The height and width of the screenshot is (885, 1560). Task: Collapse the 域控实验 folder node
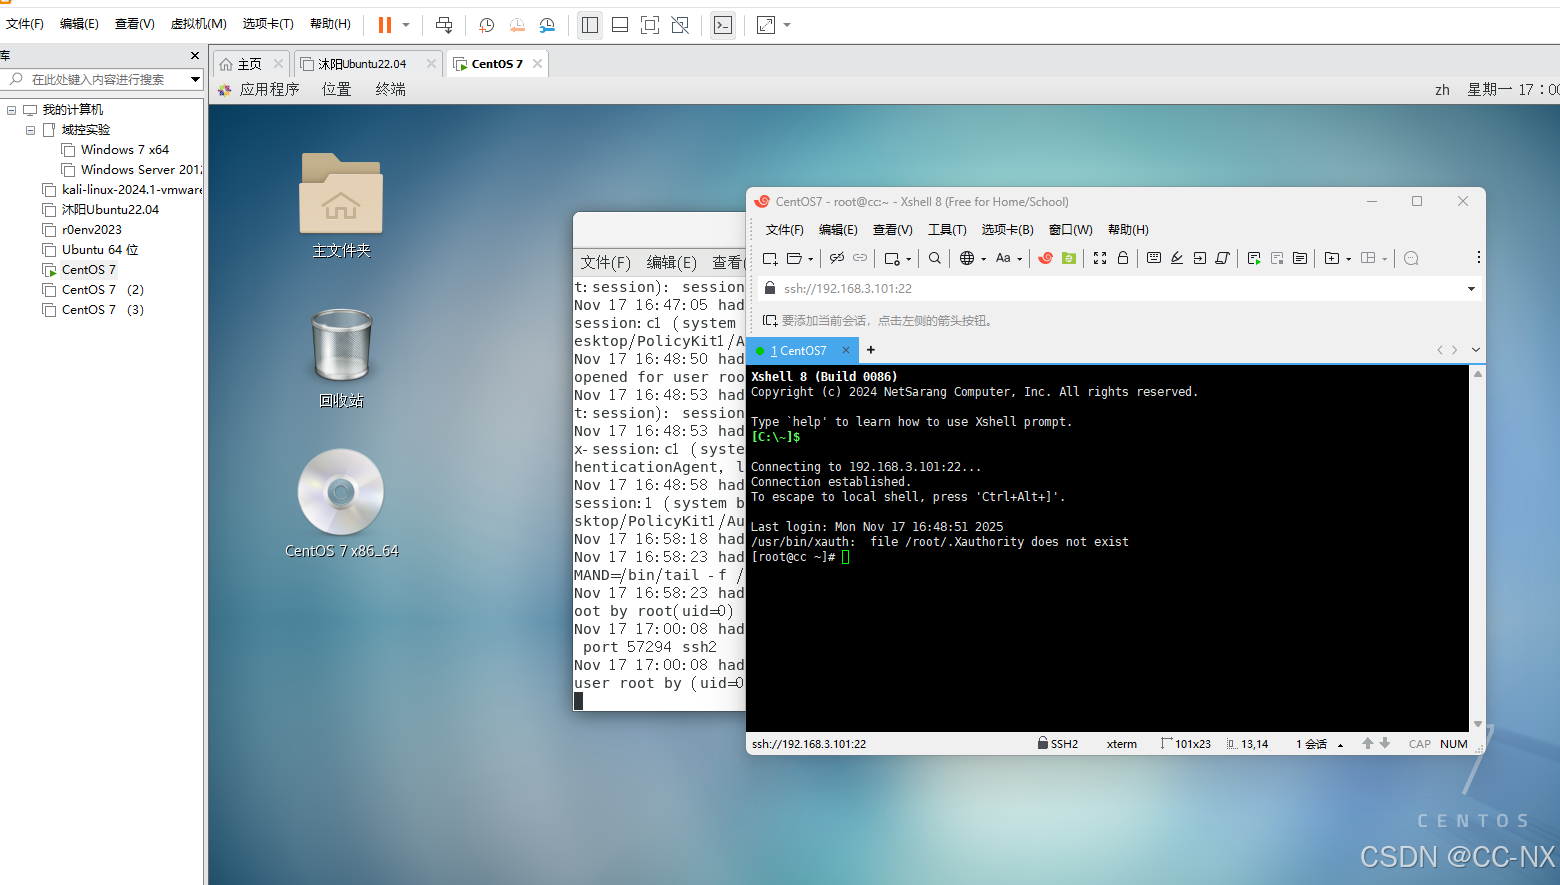tap(31, 130)
